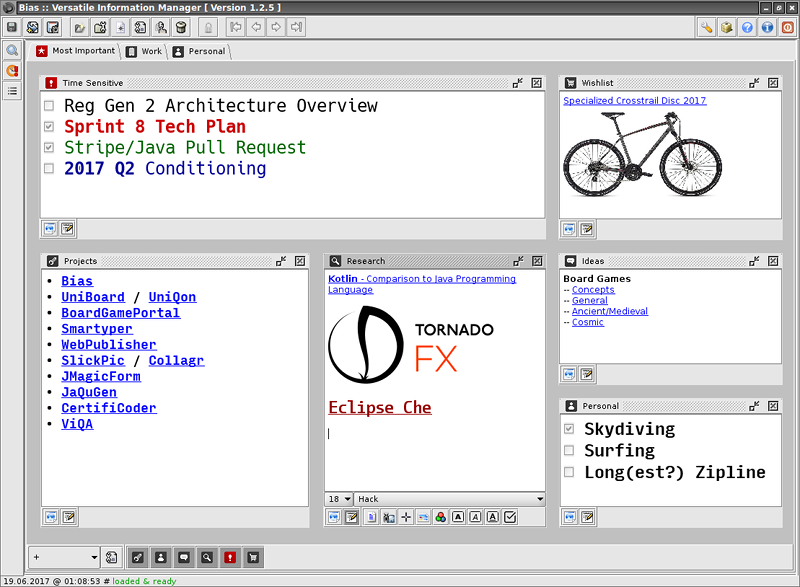Check the Surfing checkbox

(569, 450)
